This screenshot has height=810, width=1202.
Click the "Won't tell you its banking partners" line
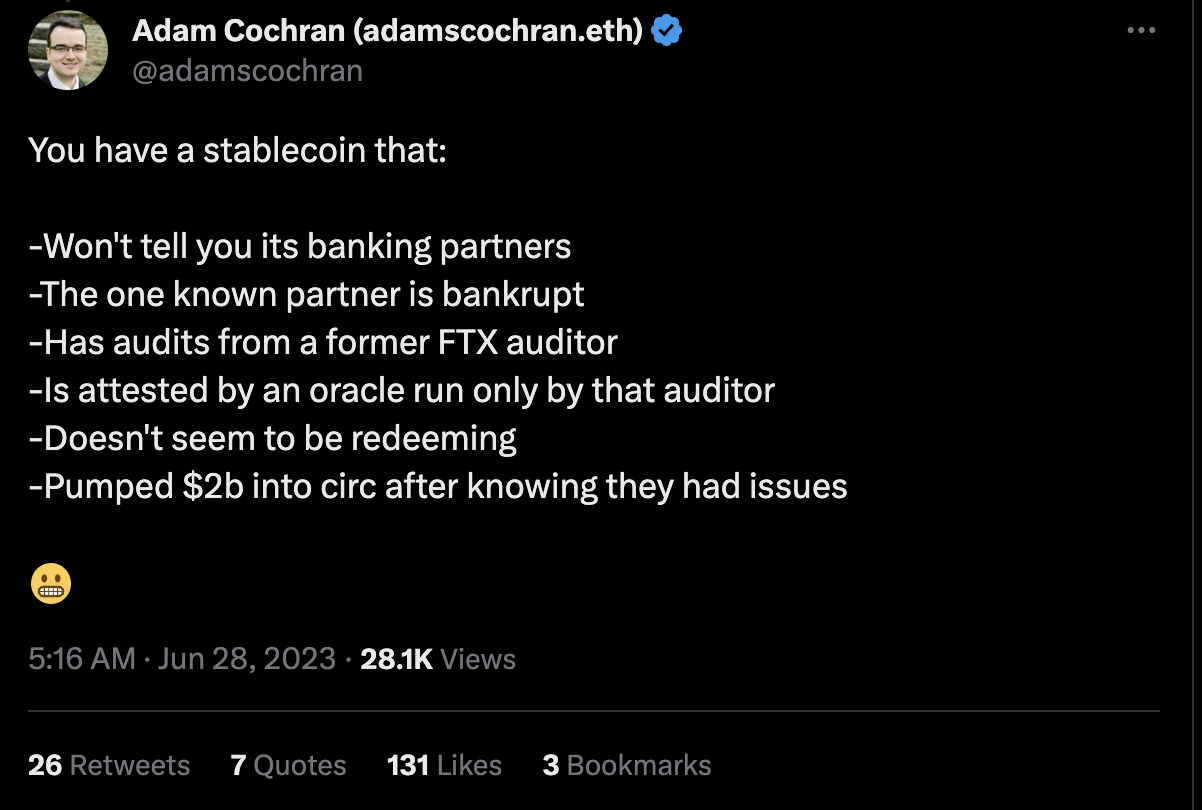pyautogui.click(x=300, y=247)
